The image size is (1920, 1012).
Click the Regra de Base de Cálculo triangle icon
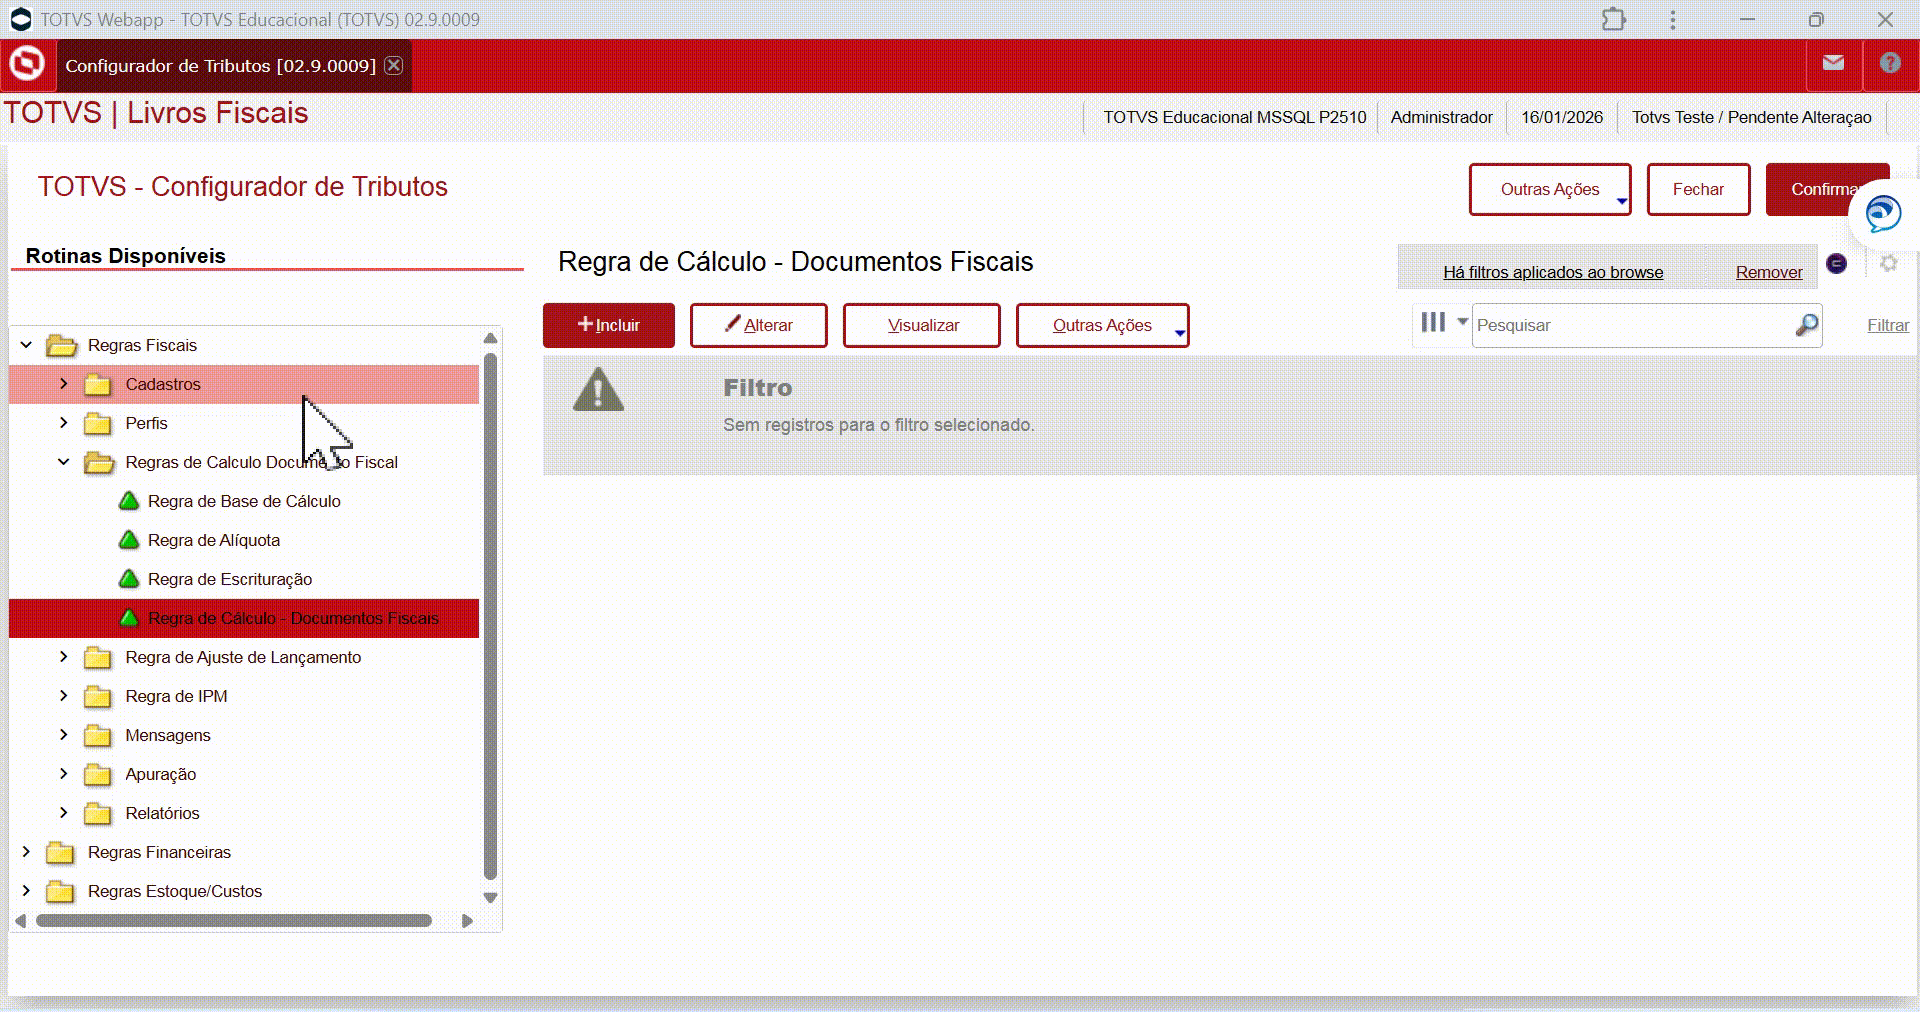point(129,501)
